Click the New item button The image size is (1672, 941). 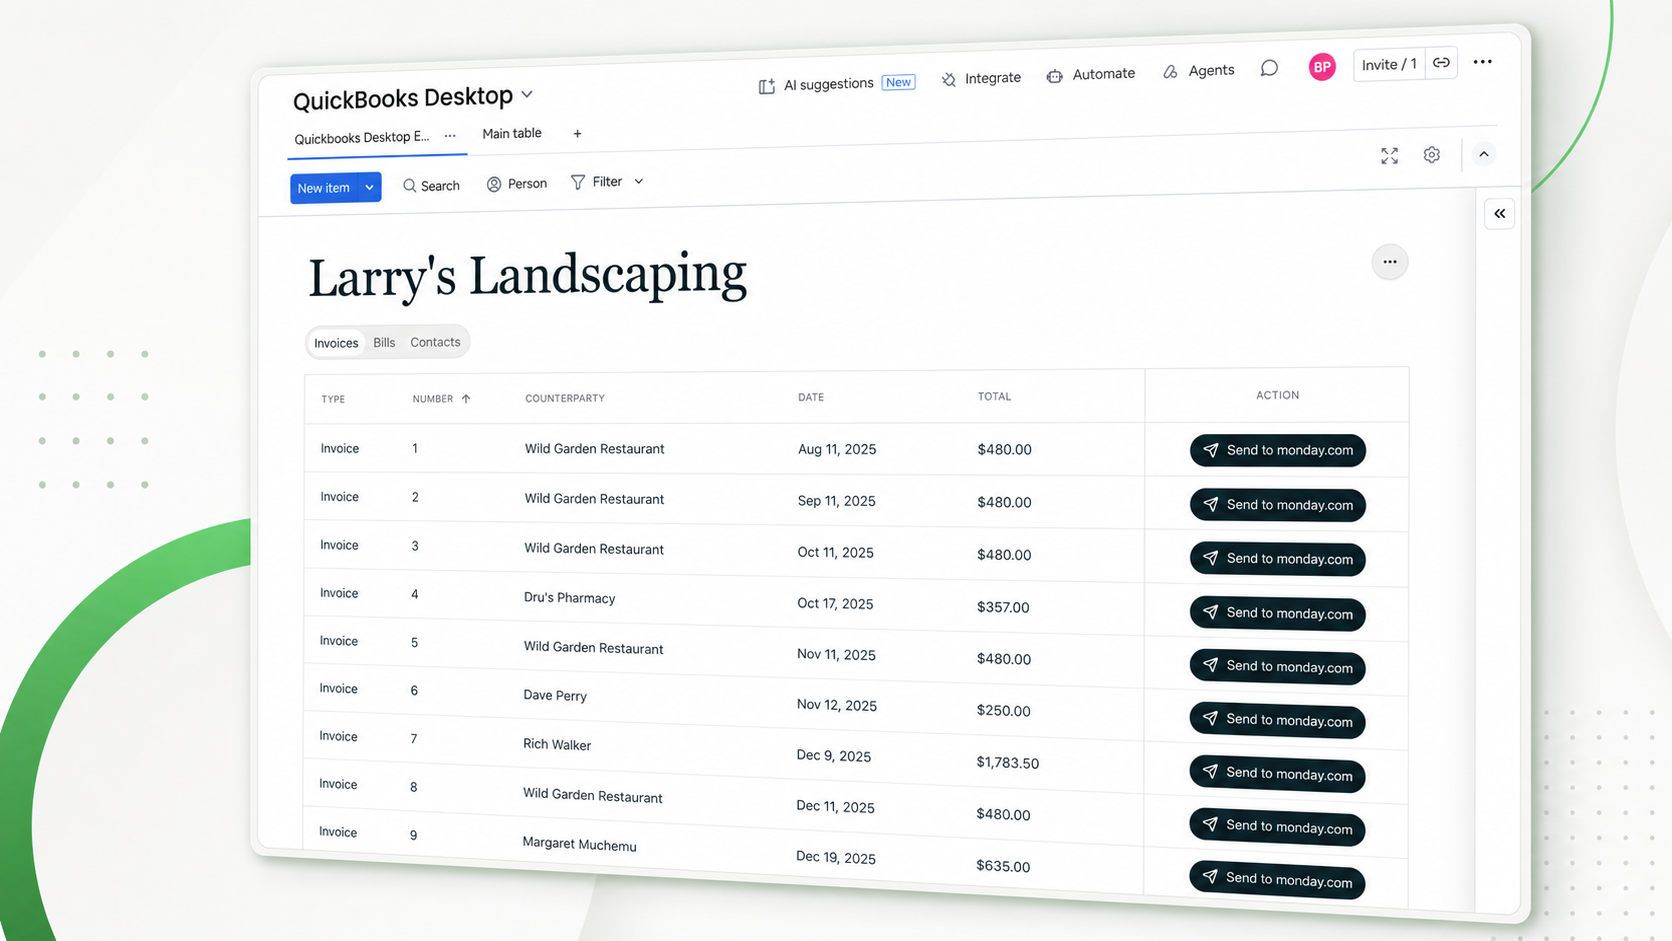pos(324,188)
